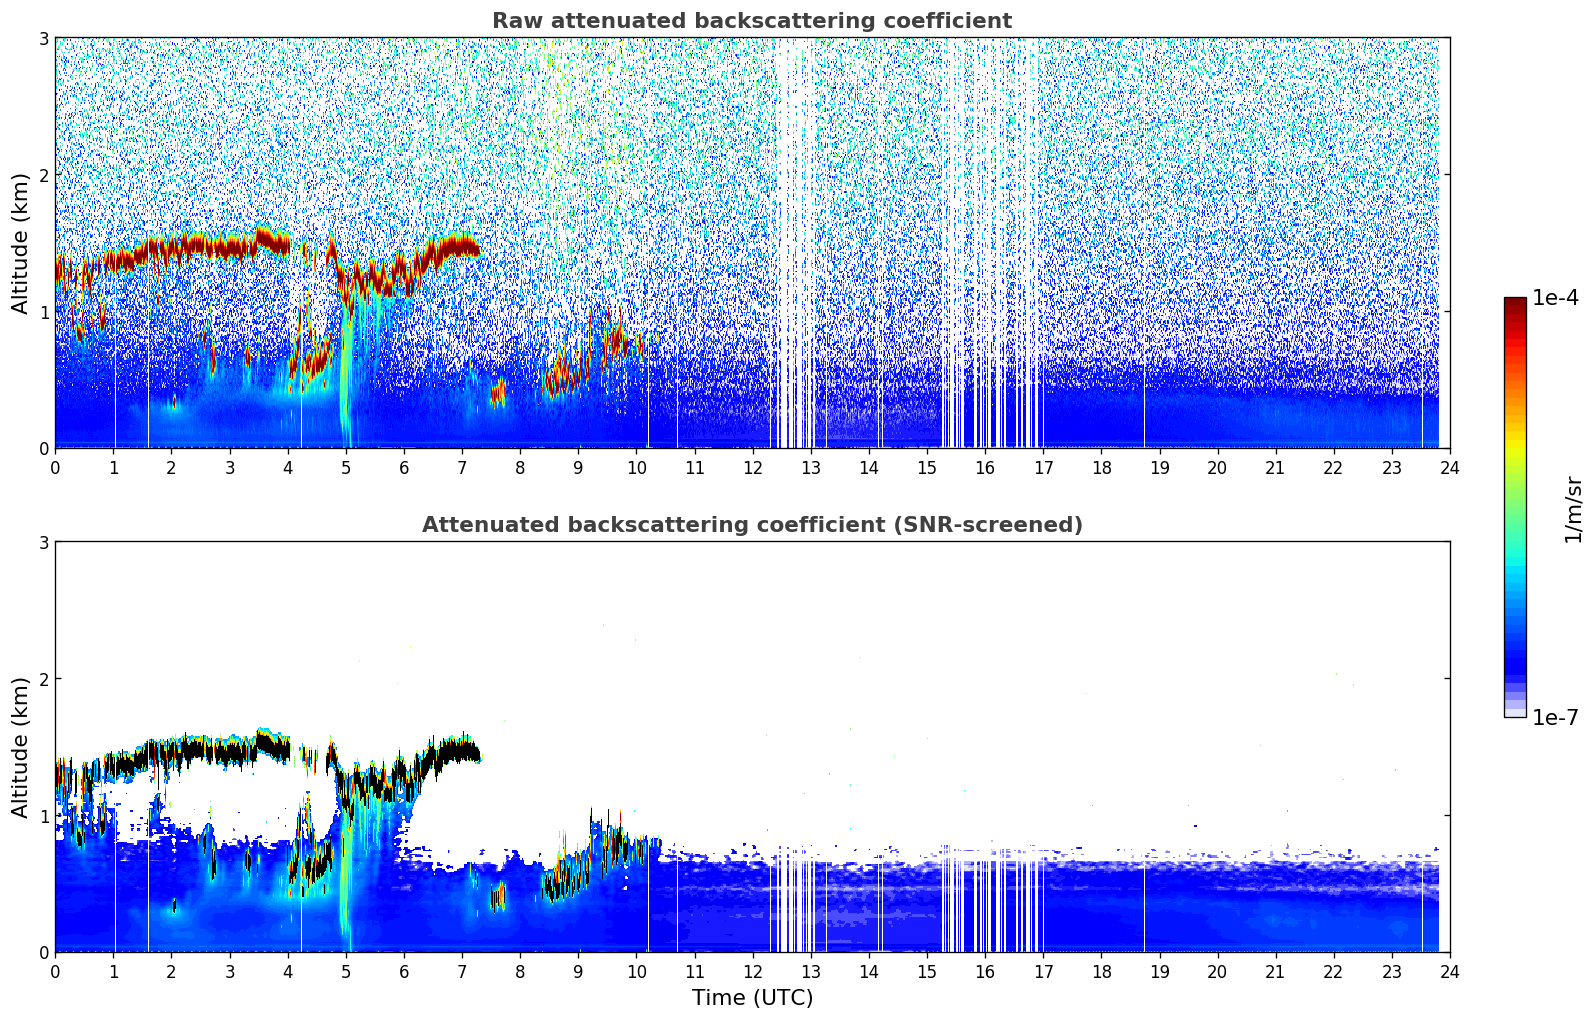Click altitude tick '3' on the SNR-screened plot
This screenshot has height=1020, width=1595.
tap(44, 542)
